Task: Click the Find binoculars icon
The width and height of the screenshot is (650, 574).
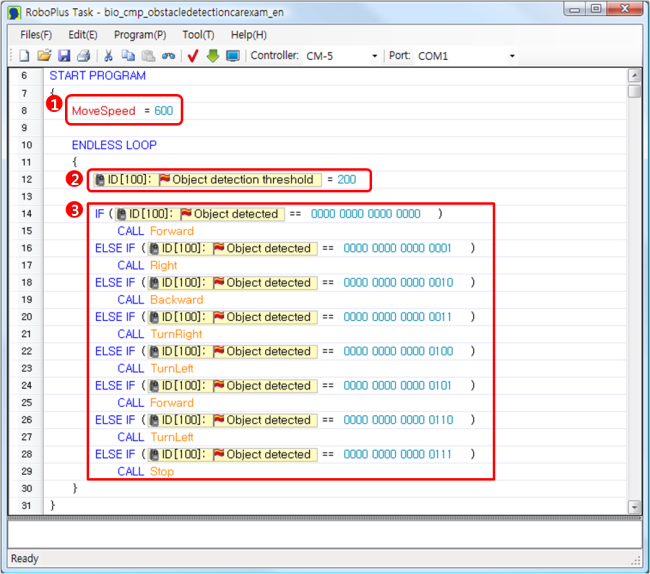Action: [168, 56]
